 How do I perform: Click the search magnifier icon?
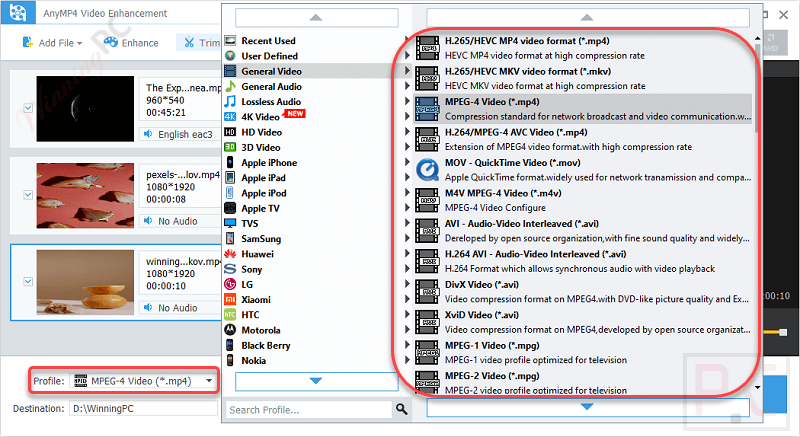[402, 409]
